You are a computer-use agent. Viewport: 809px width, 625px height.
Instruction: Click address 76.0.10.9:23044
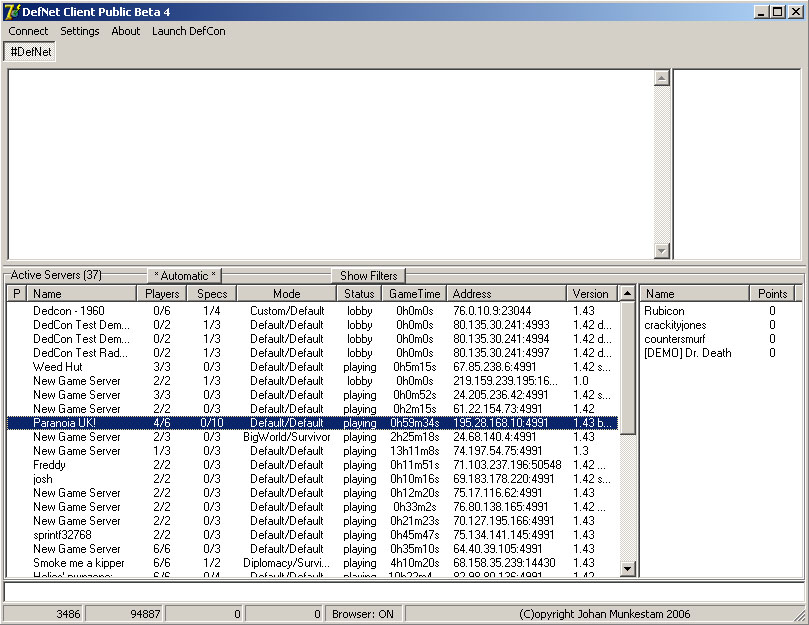coord(492,311)
